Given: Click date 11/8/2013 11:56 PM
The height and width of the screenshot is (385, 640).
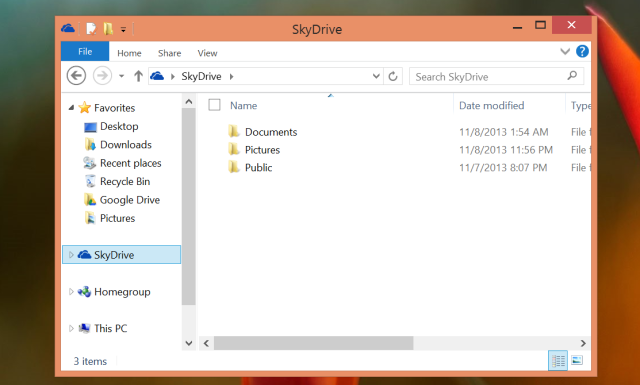Looking at the screenshot, I should (x=506, y=150).
